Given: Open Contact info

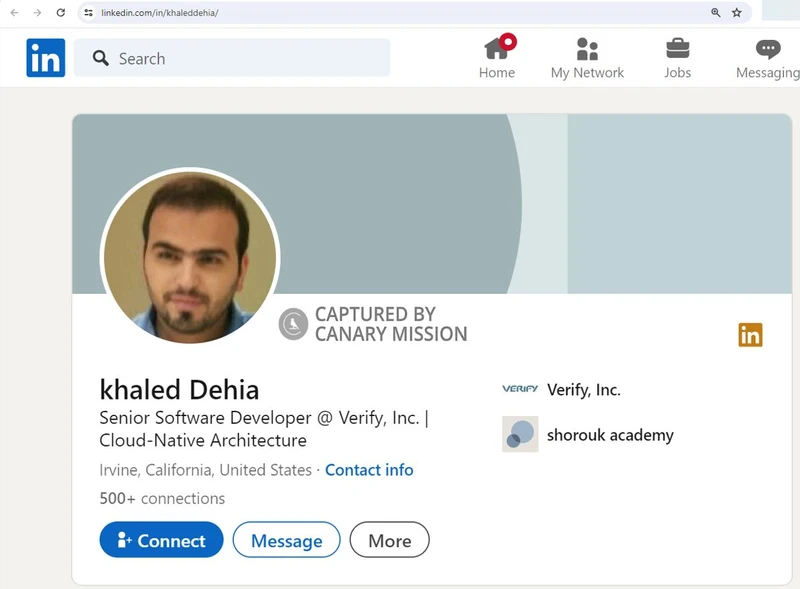Looking at the screenshot, I should tap(369, 470).
